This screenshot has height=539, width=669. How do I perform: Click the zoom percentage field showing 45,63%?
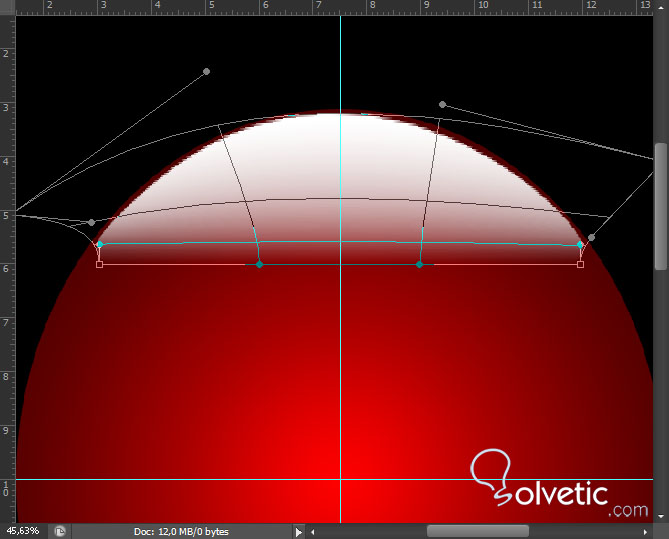(x=23, y=531)
